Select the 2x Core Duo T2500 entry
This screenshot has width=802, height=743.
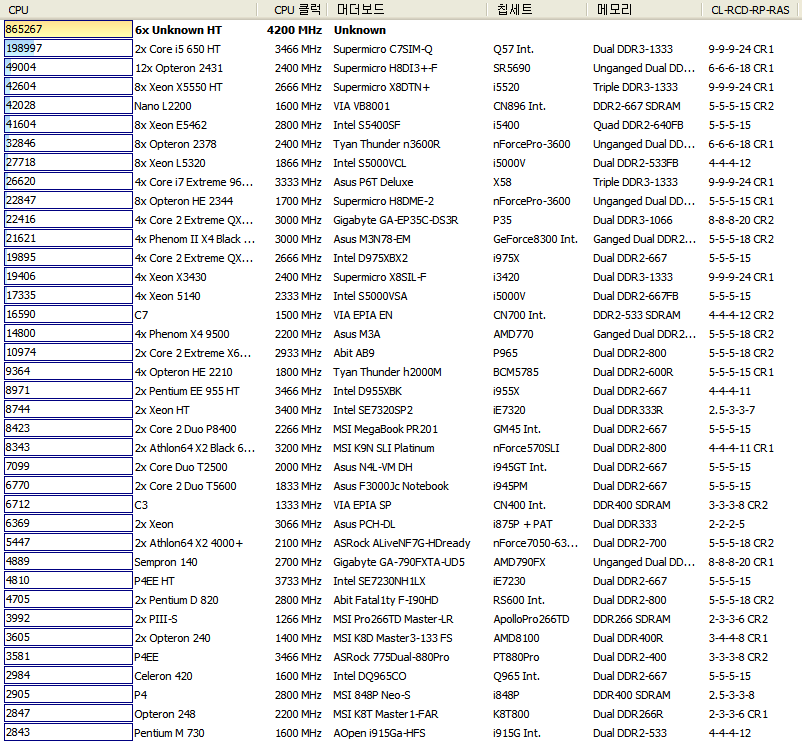tap(181, 467)
